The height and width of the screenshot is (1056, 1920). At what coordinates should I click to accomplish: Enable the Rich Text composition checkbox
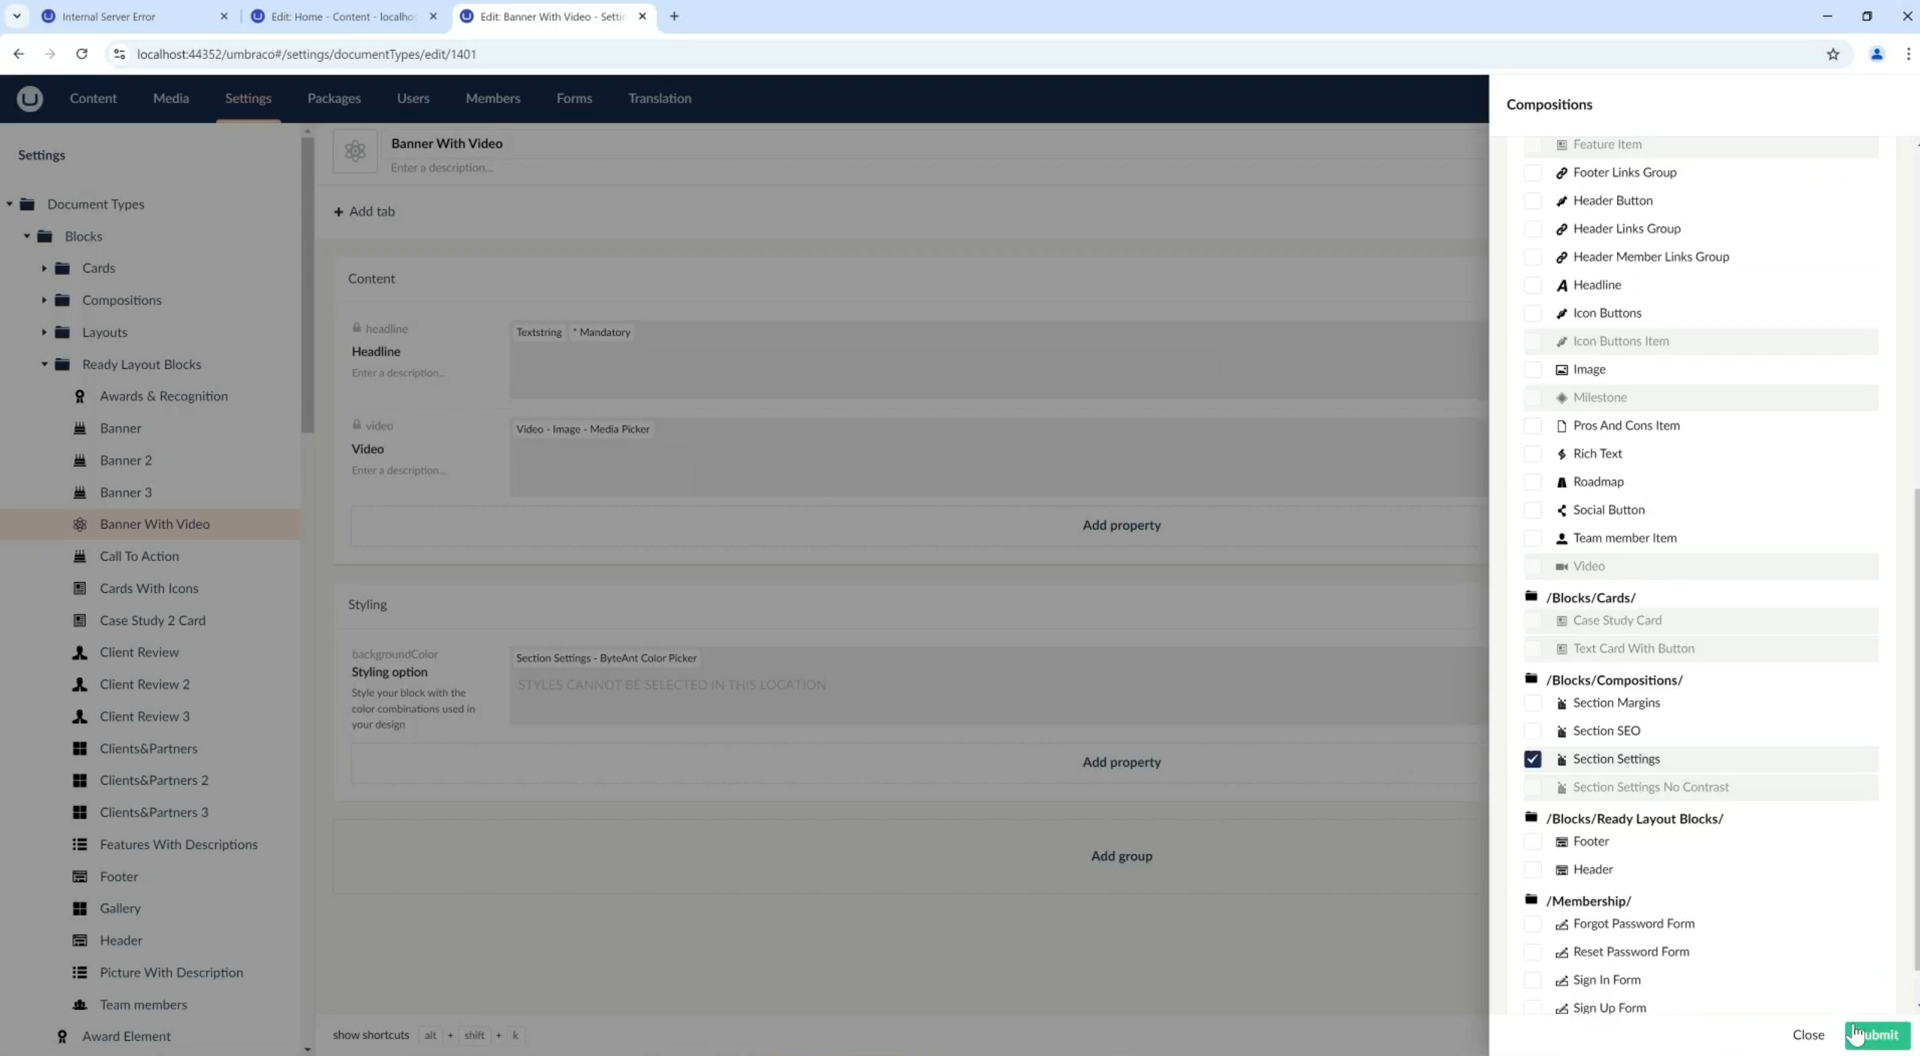click(1532, 454)
